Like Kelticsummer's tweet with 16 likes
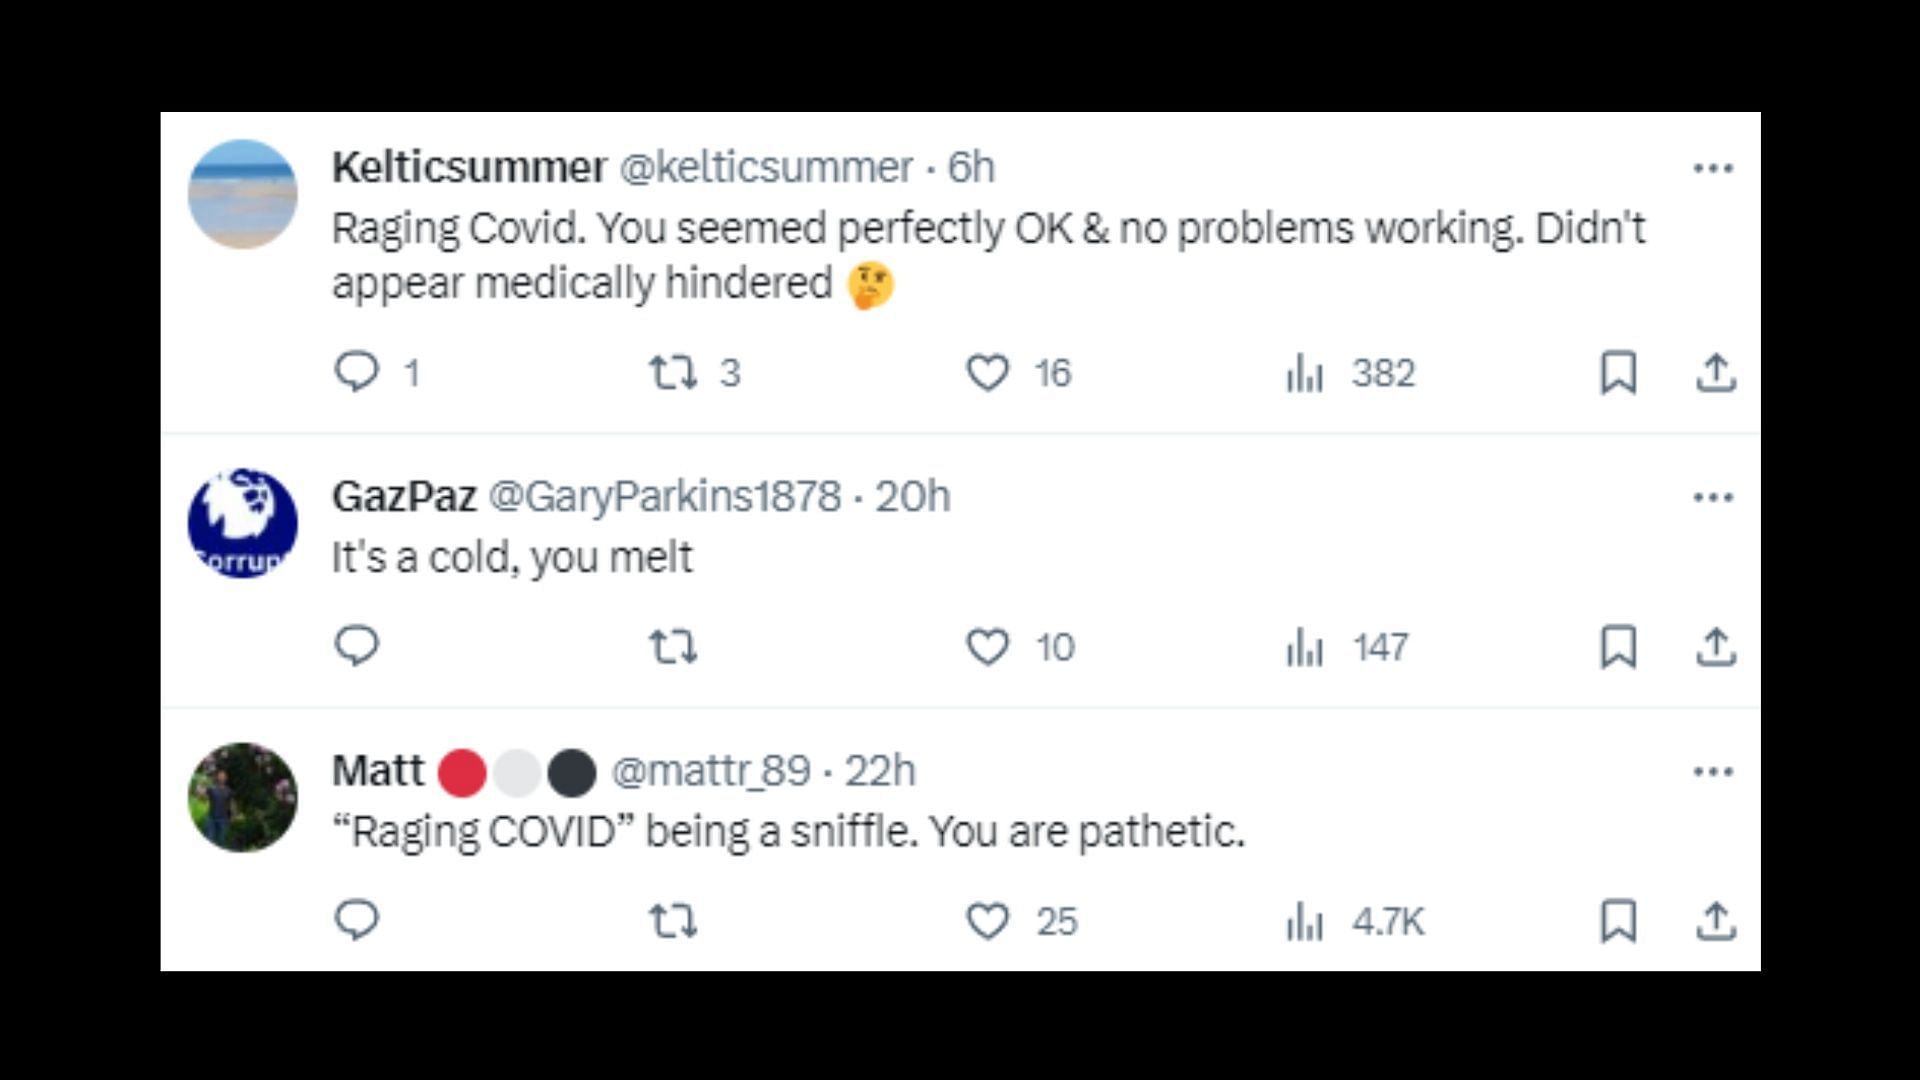This screenshot has width=1920, height=1080. coord(987,372)
